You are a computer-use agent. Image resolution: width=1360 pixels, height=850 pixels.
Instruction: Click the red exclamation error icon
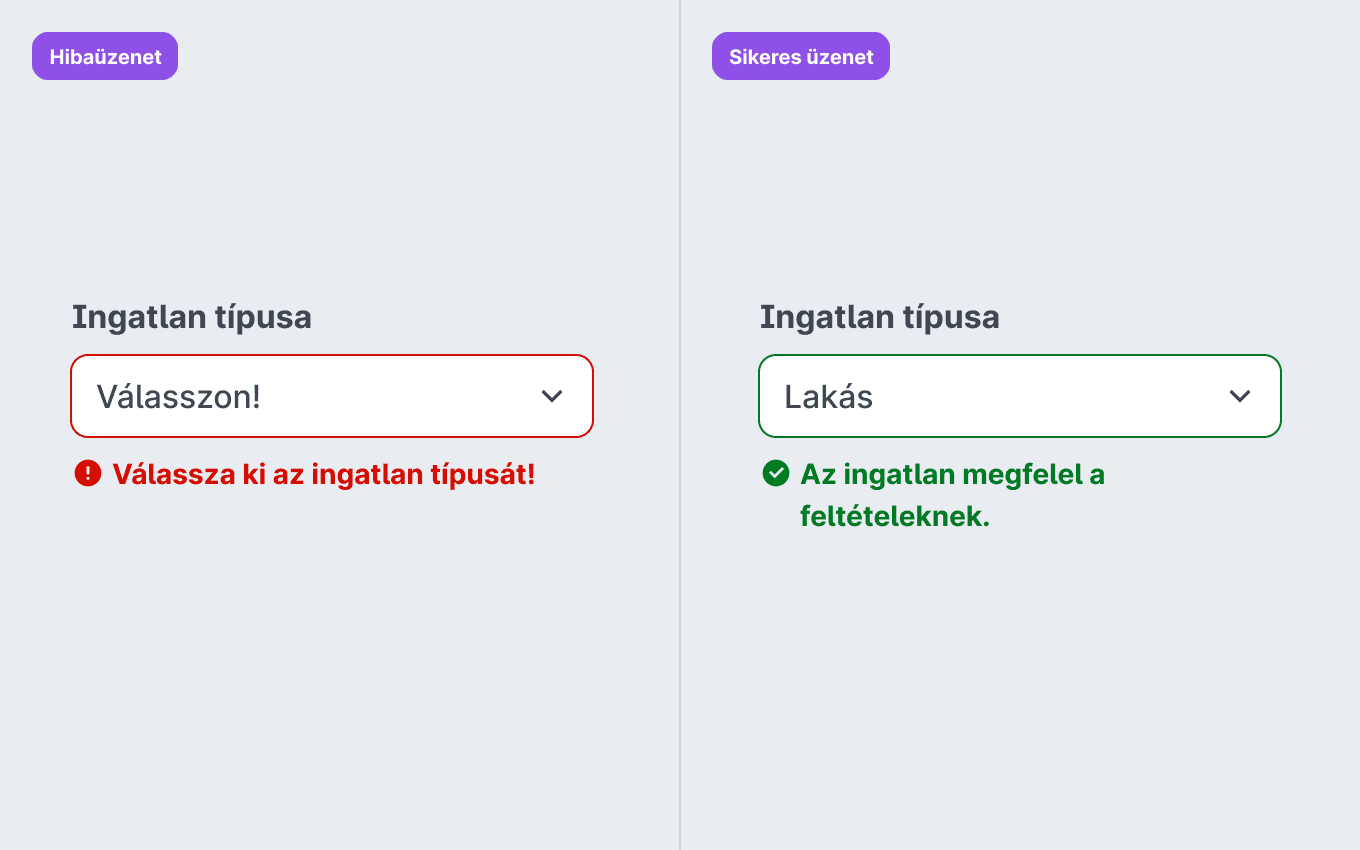click(88, 473)
